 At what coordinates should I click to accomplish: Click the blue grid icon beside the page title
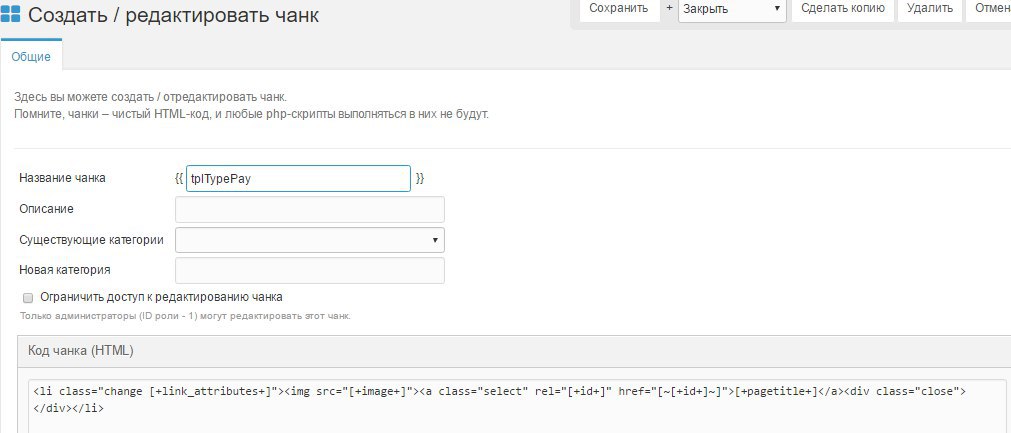tap(10, 14)
